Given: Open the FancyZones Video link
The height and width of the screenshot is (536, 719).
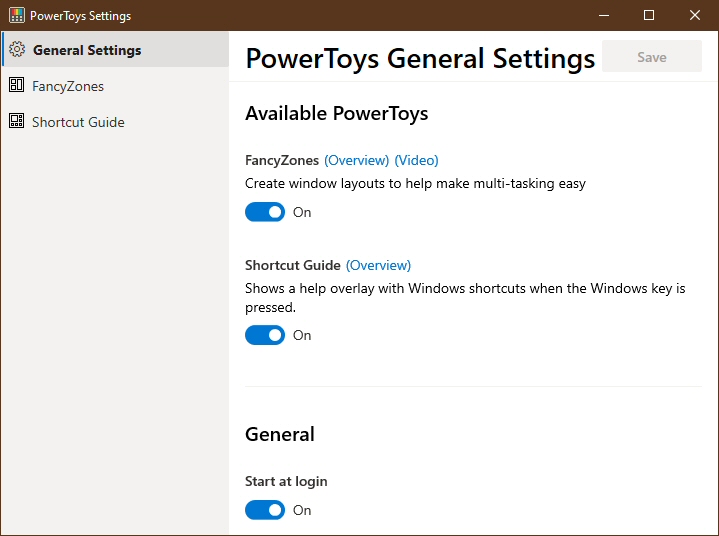Looking at the screenshot, I should [x=416, y=160].
